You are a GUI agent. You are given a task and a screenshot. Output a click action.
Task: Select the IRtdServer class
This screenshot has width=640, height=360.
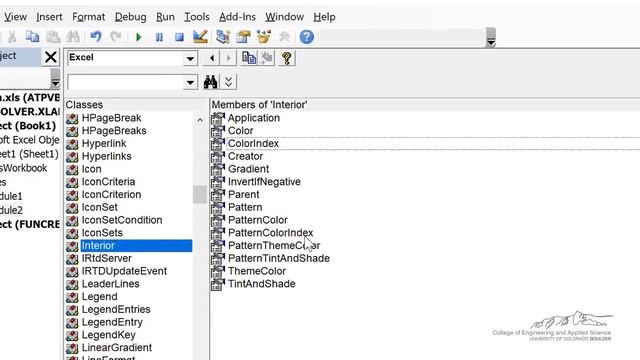point(107,258)
